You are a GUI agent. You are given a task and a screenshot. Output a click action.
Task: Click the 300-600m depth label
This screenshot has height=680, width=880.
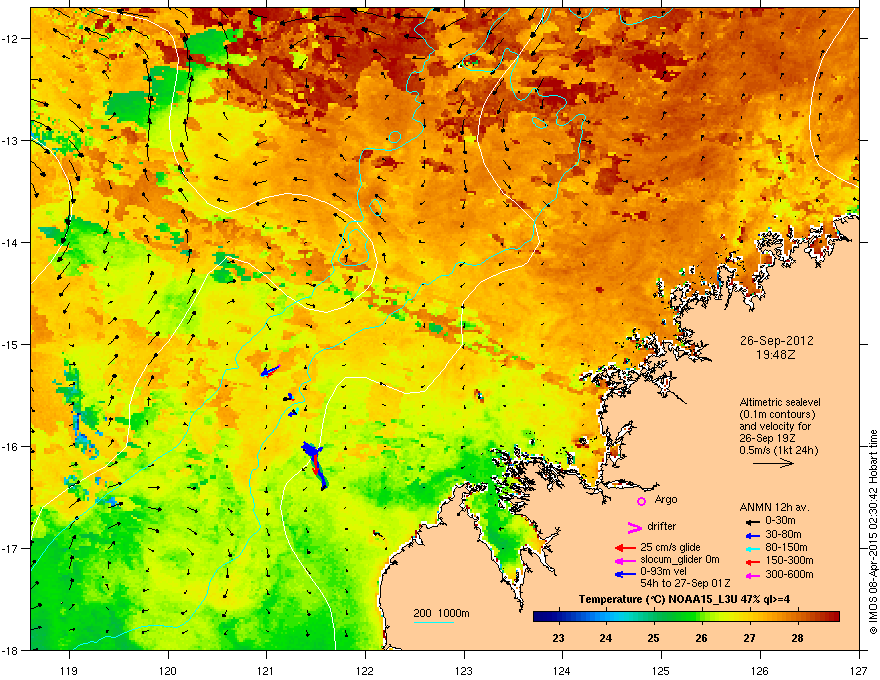789,575
